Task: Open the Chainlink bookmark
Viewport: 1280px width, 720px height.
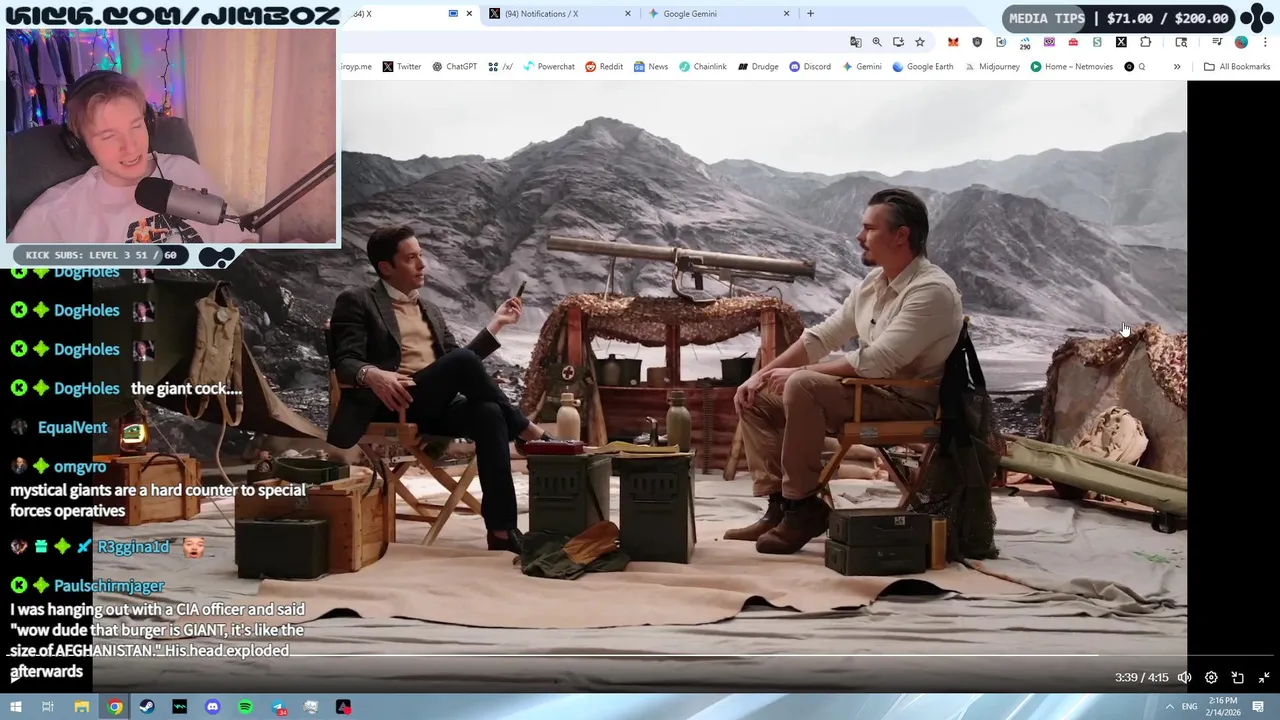Action: coord(703,67)
